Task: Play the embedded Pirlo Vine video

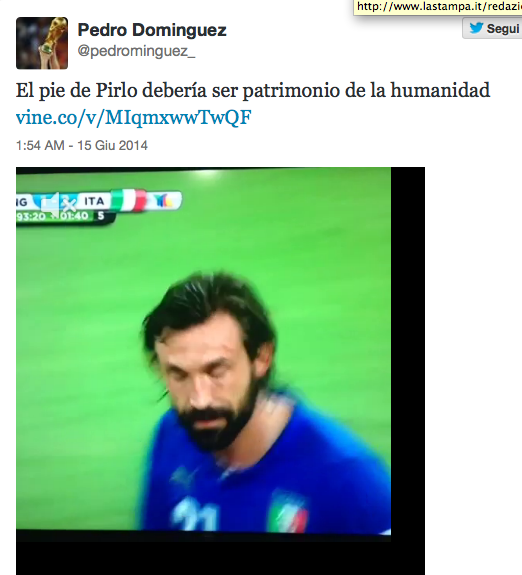Action: tap(204, 350)
